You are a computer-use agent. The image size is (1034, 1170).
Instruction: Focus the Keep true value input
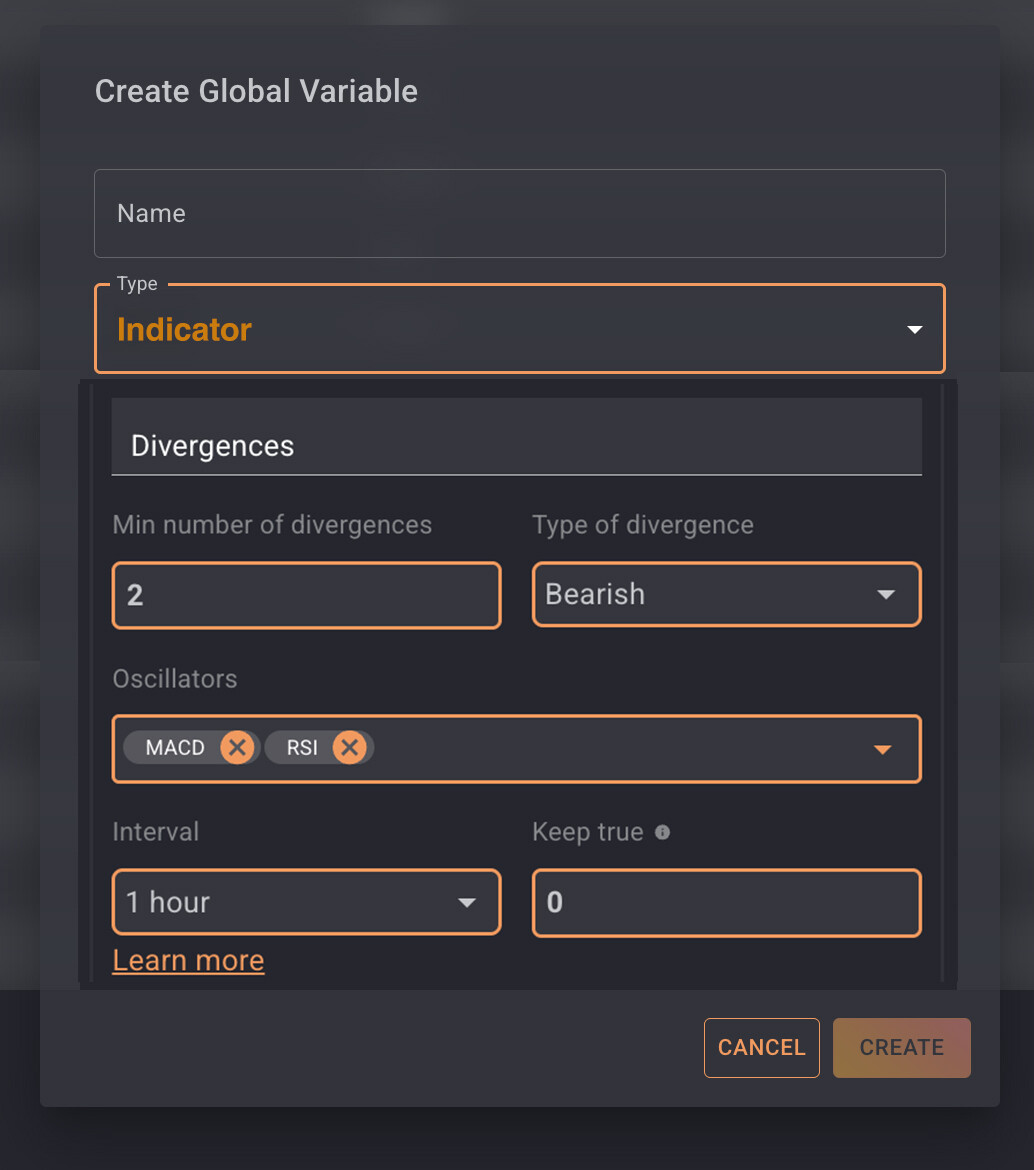726,903
